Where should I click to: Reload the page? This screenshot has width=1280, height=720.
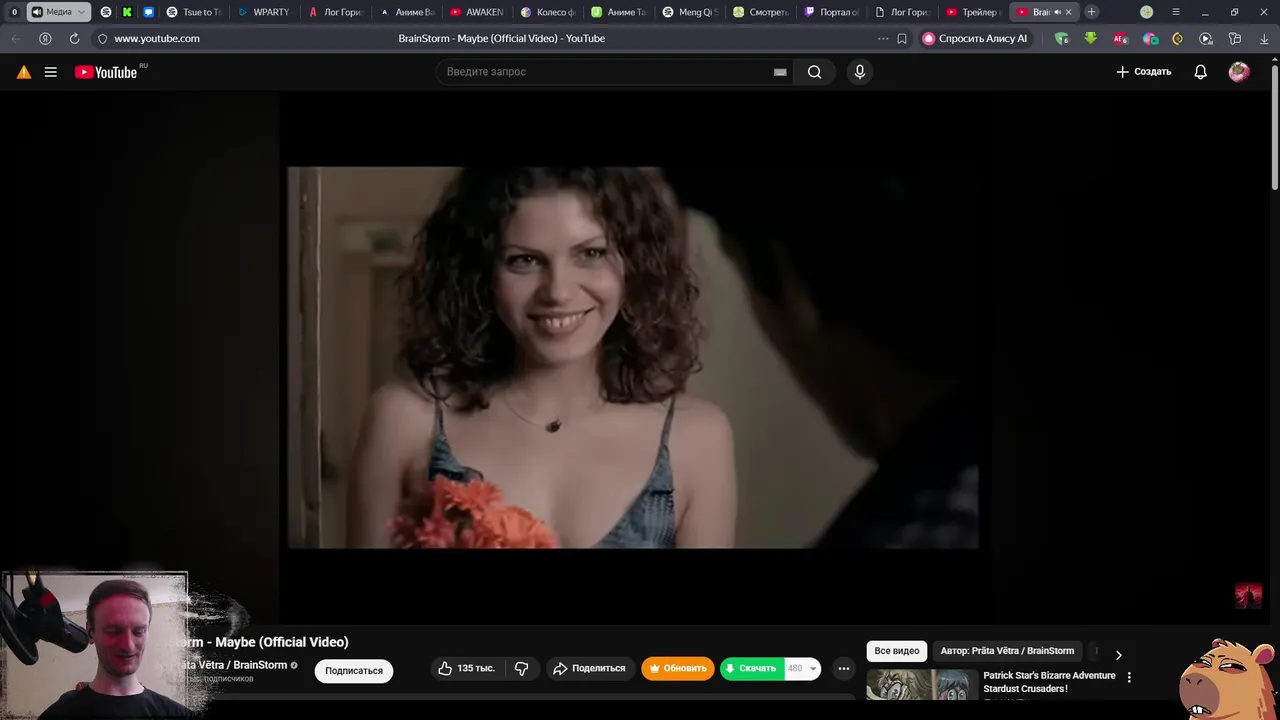coord(74,38)
